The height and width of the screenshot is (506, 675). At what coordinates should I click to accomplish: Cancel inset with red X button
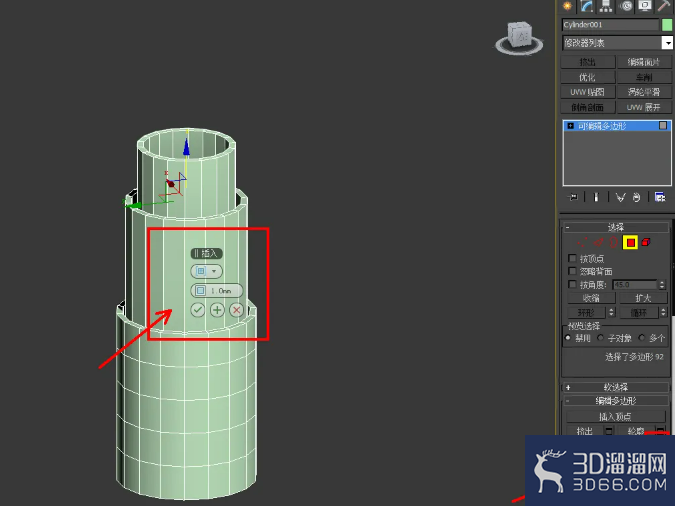(236, 310)
